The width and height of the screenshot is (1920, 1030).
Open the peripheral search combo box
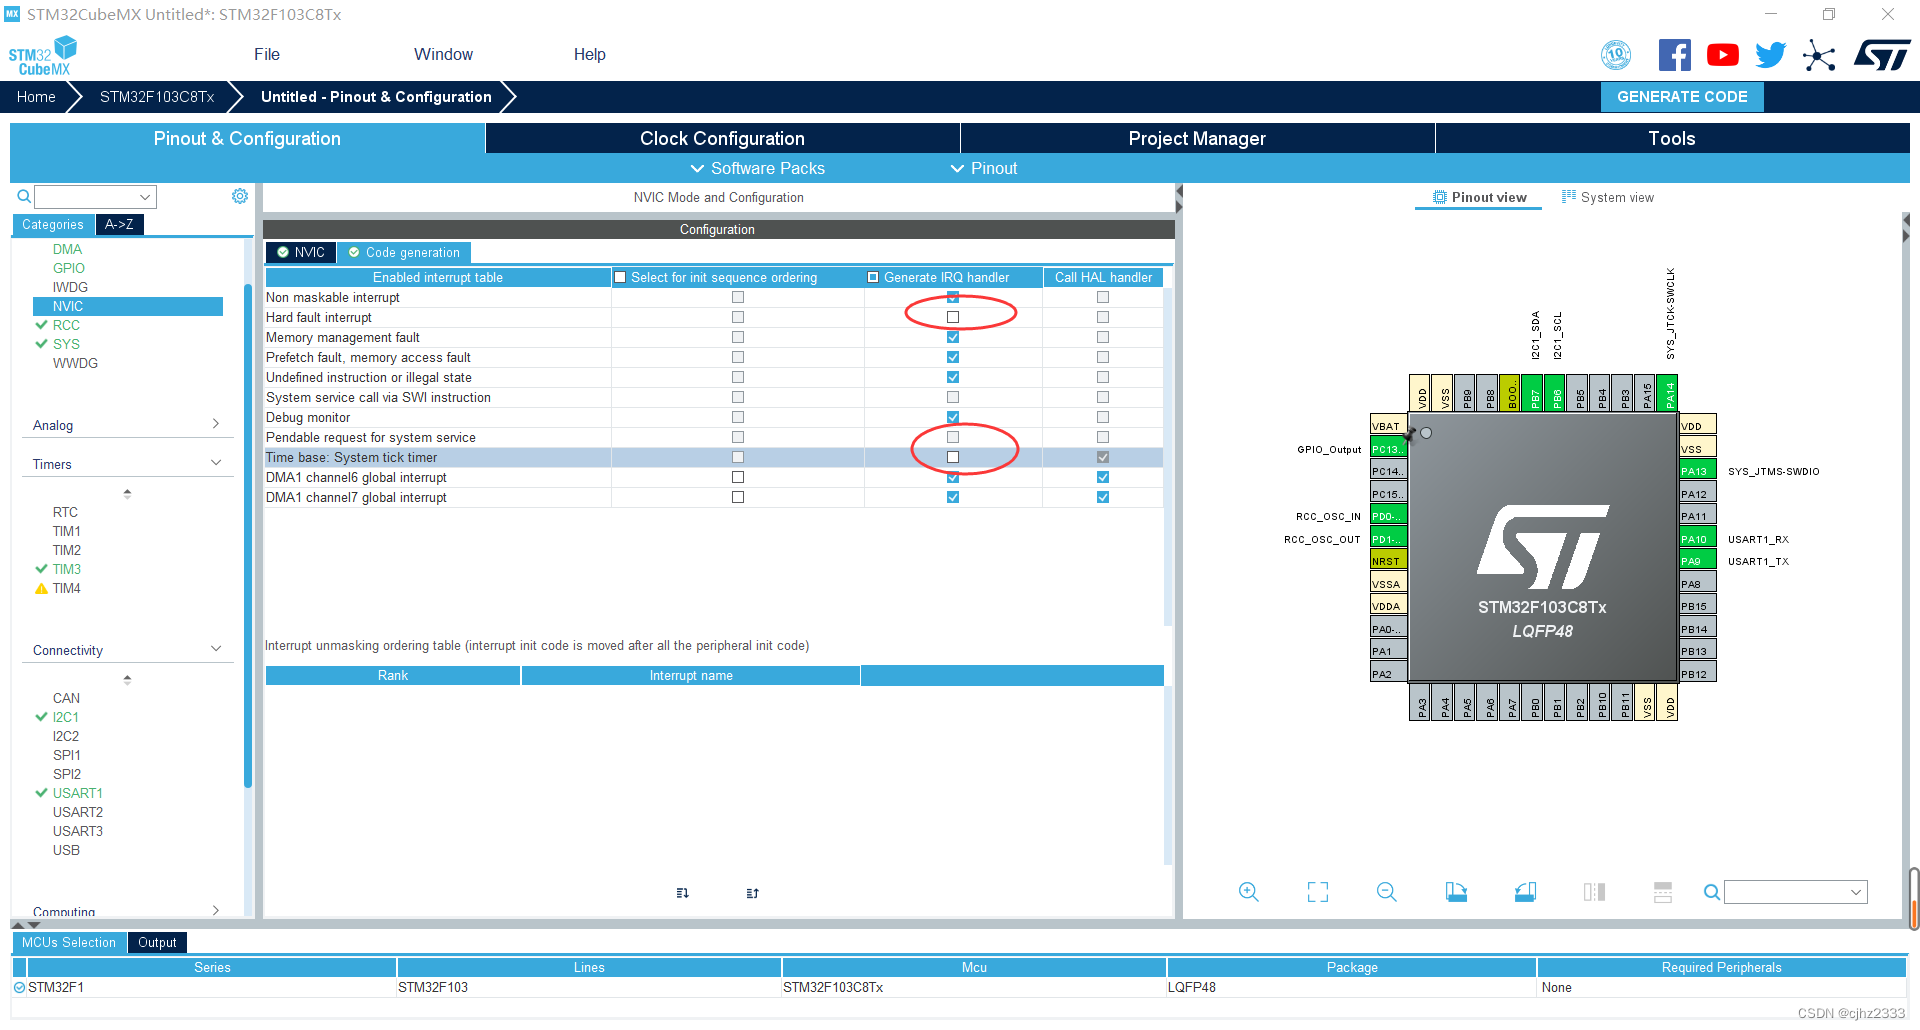tap(95, 197)
